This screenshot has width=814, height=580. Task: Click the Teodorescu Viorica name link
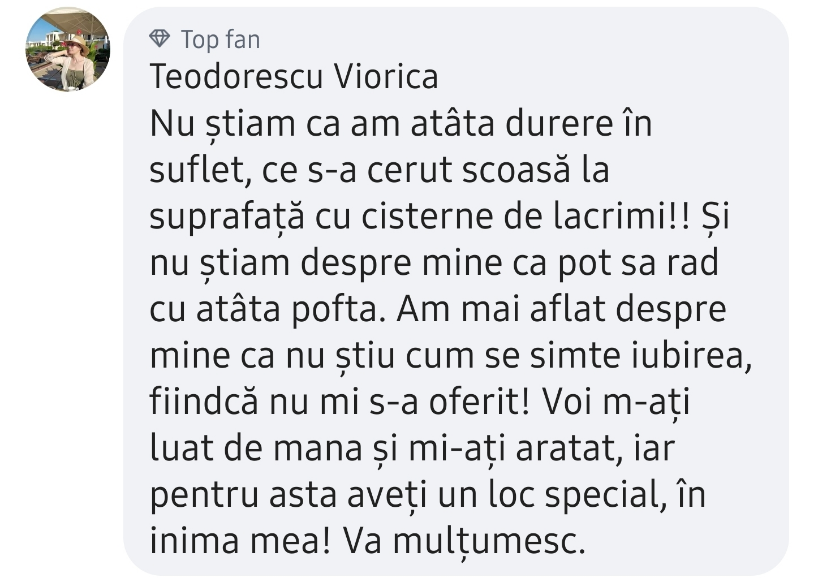[294, 77]
